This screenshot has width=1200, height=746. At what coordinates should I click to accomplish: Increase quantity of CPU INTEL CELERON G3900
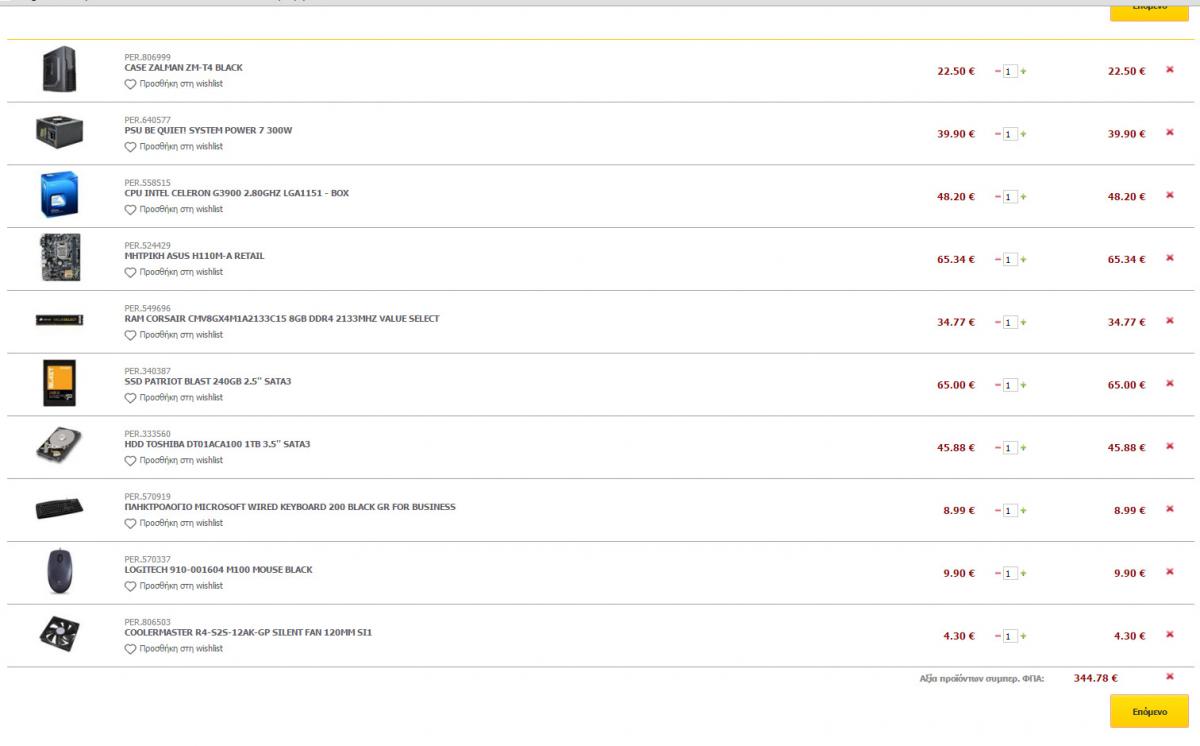tap(1024, 197)
